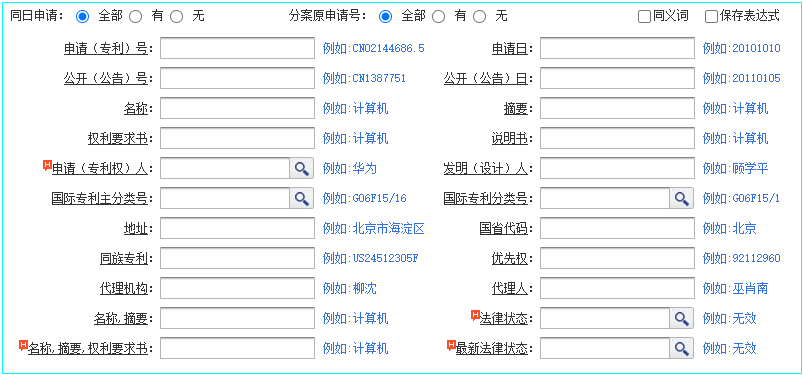Enable the 保存表达式 checkbox
Image resolution: width=803 pixels, height=375 pixels.
[x=711, y=17]
